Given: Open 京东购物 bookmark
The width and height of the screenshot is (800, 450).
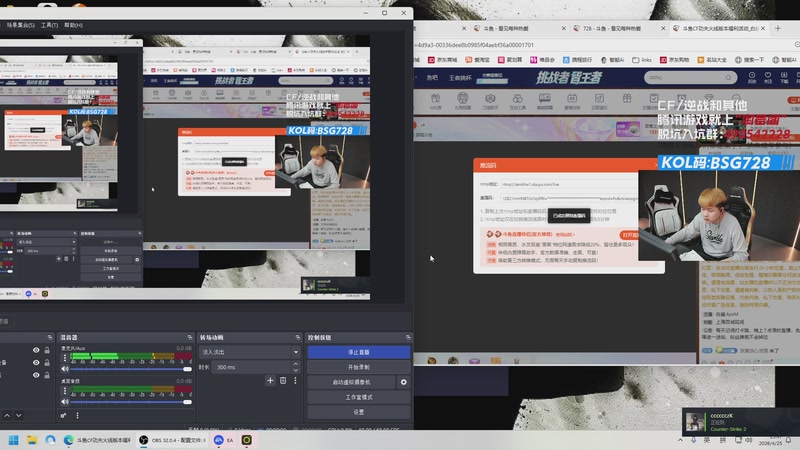Looking at the screenshot, I should [674, 60].
